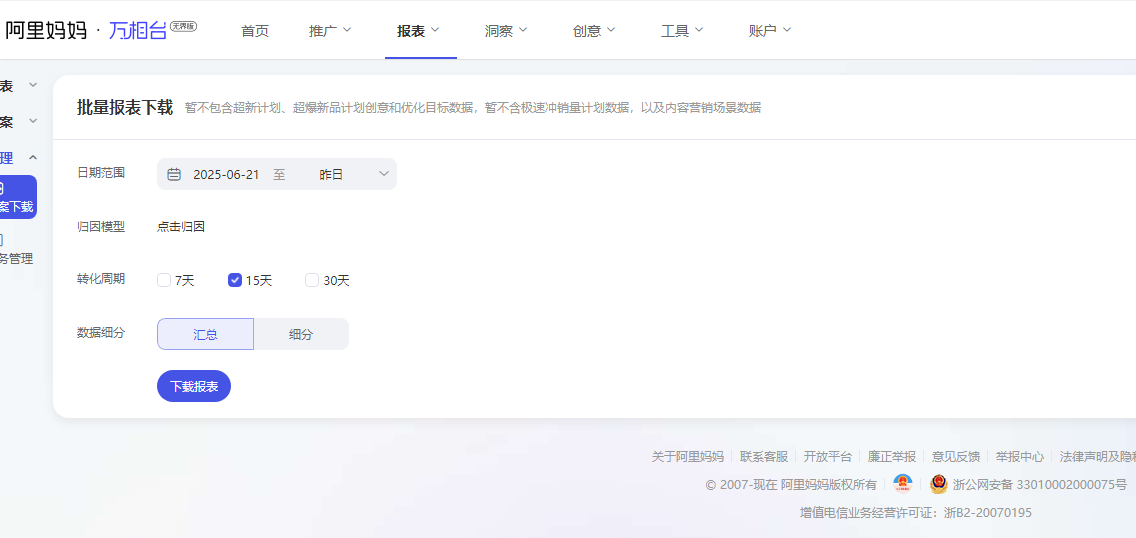
Task: Open the 洞察 navigation menu
Action: point(506,31)
